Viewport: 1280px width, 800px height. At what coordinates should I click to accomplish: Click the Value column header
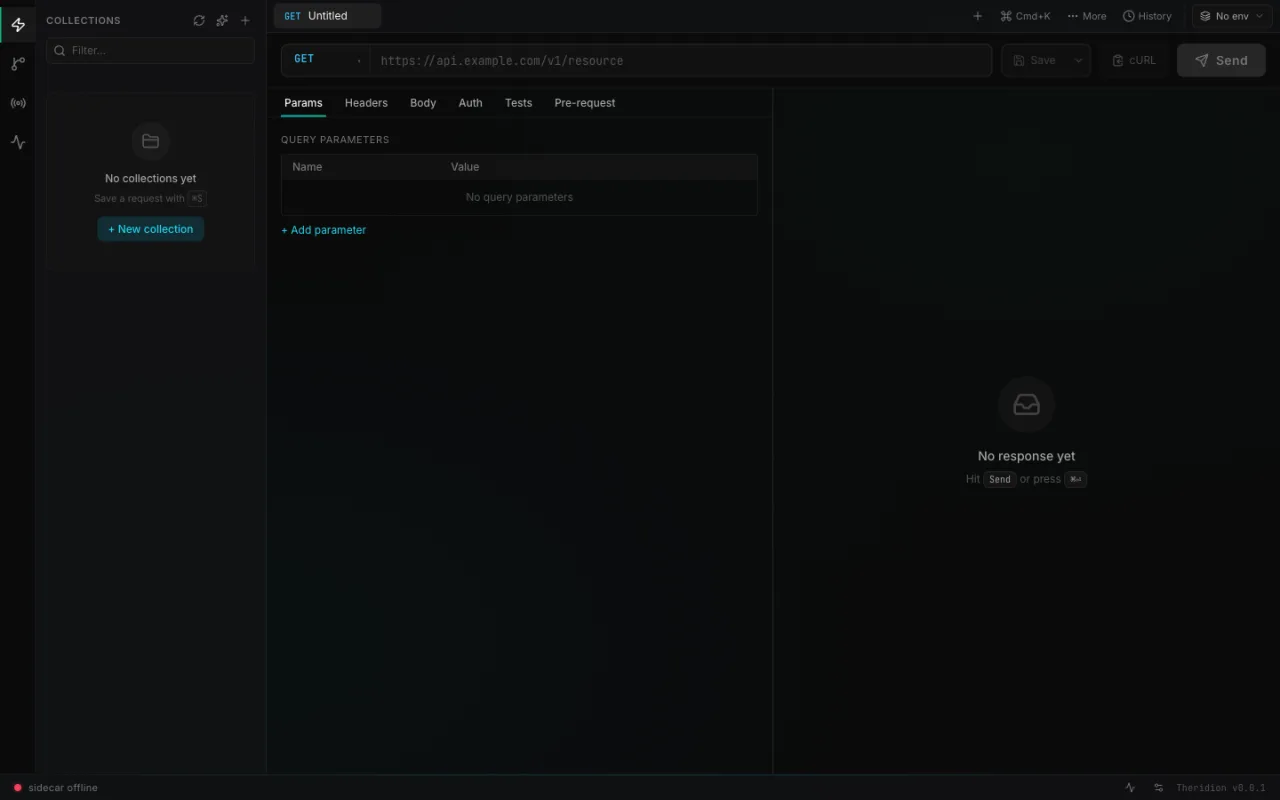tap(465, 167)
